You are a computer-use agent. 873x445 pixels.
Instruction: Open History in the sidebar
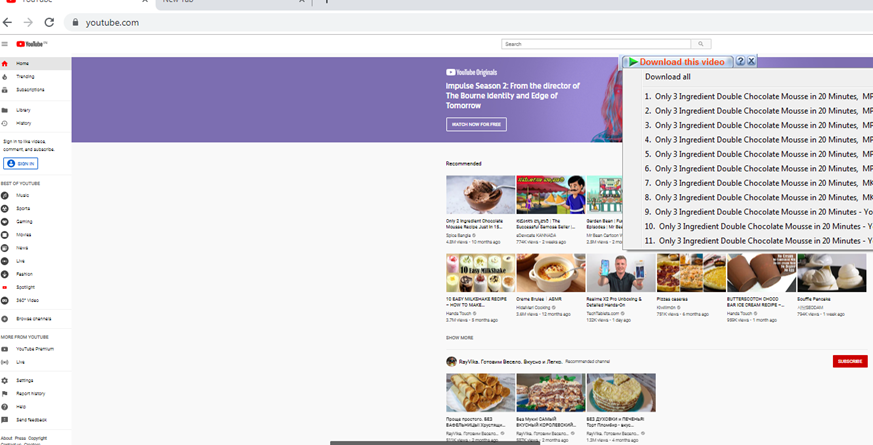click(x=23, y=123)
